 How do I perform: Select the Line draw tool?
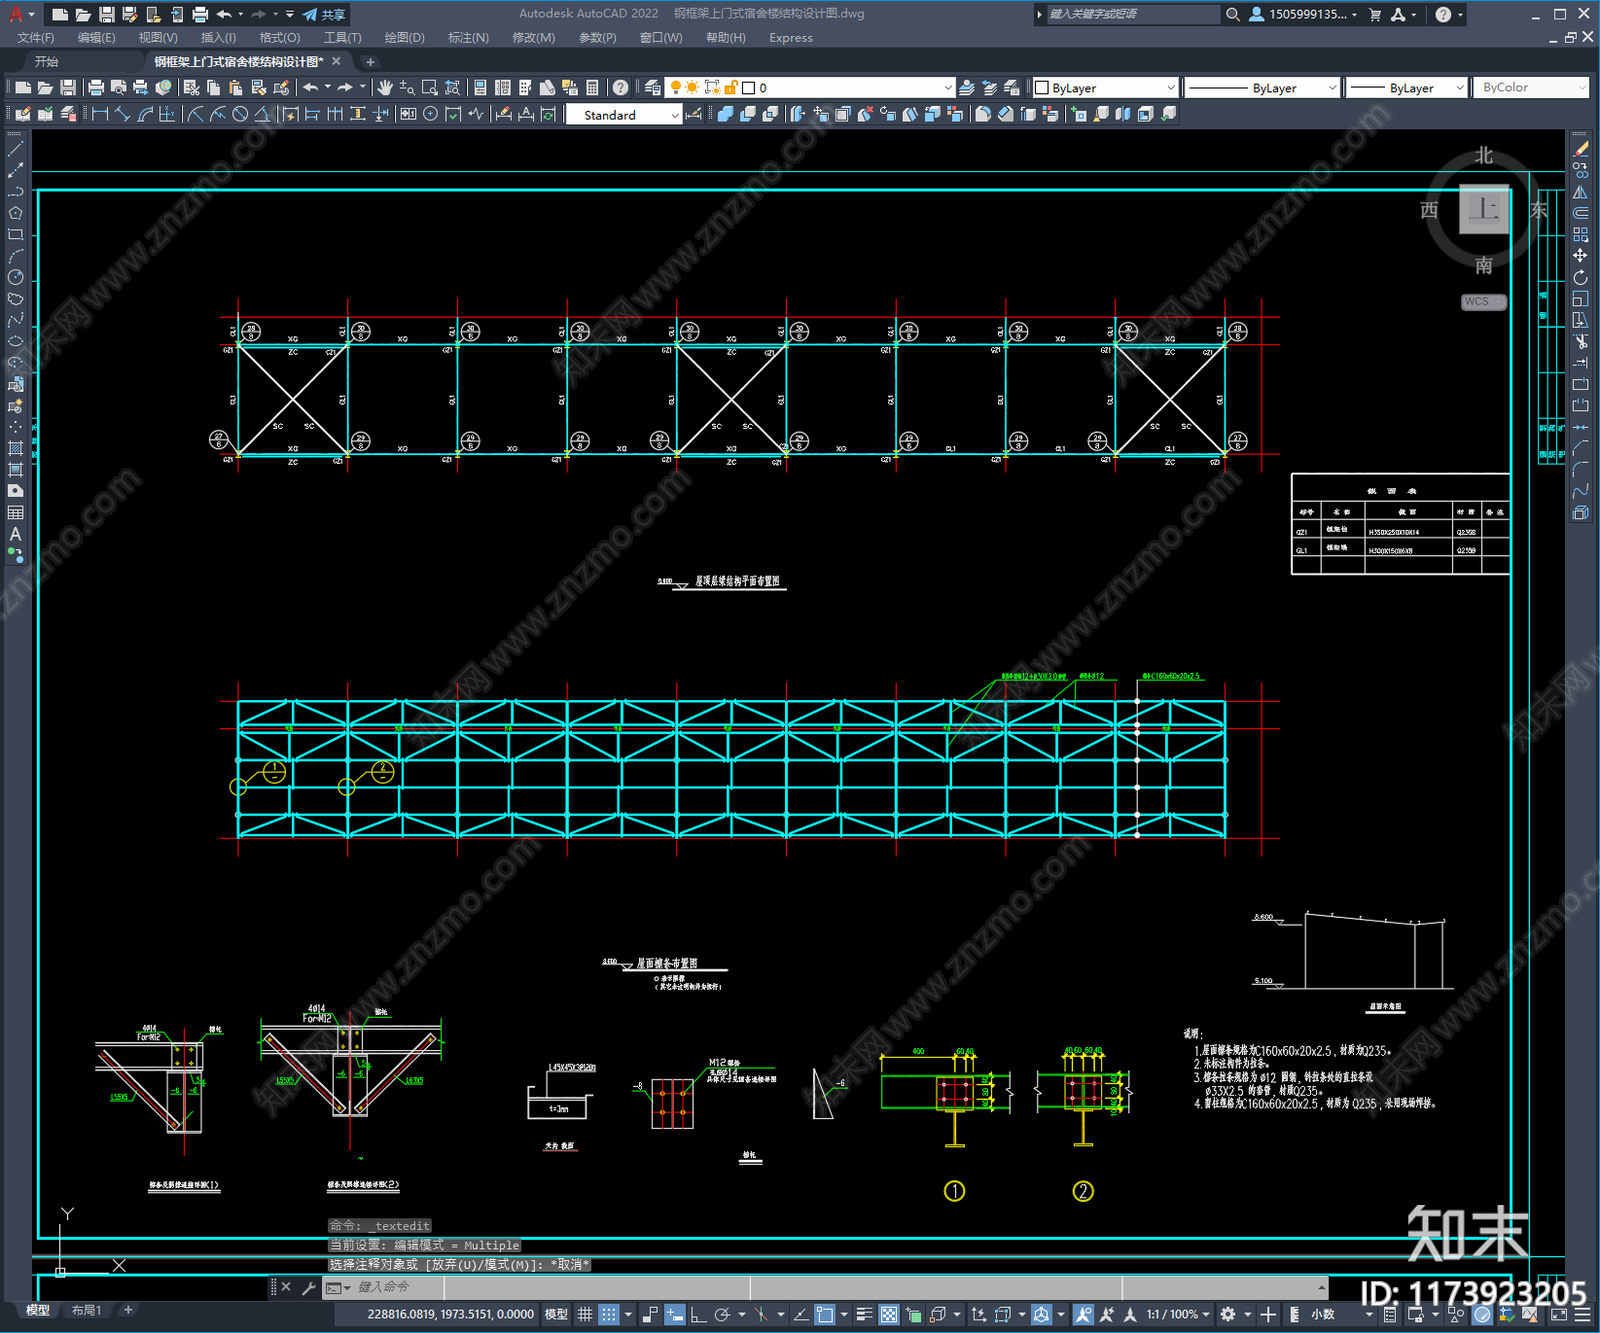[x=15, y=149]
